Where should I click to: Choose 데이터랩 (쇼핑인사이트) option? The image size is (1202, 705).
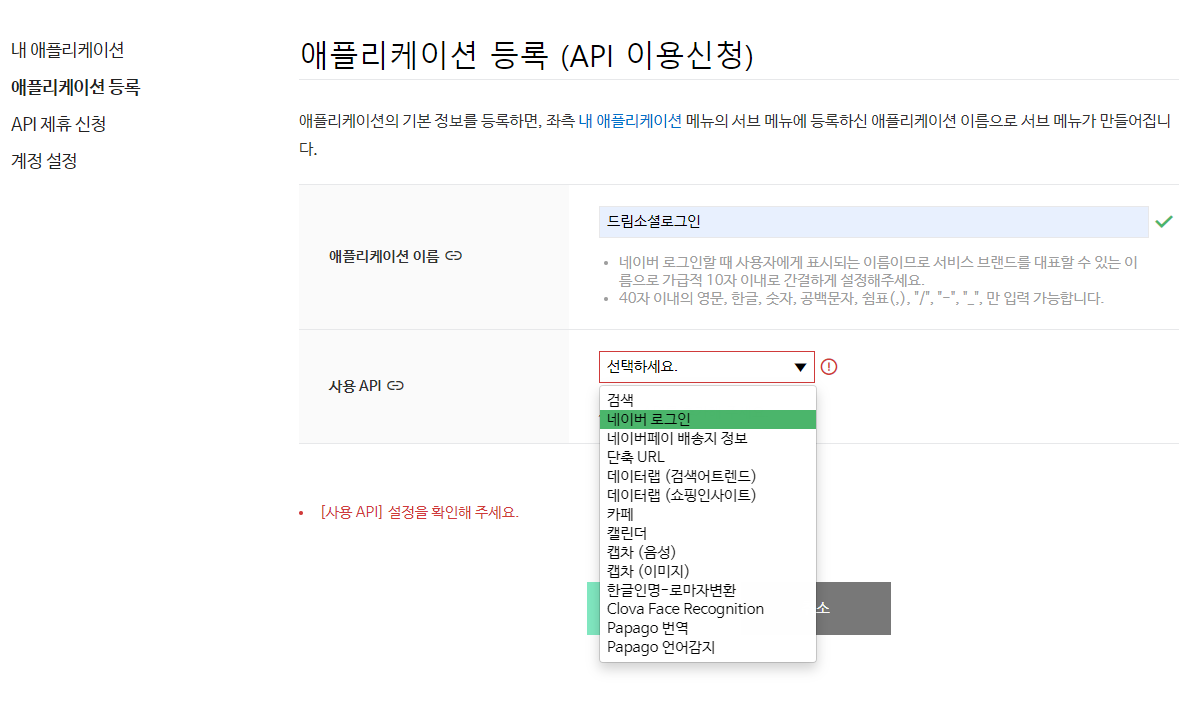click(708, 495)
